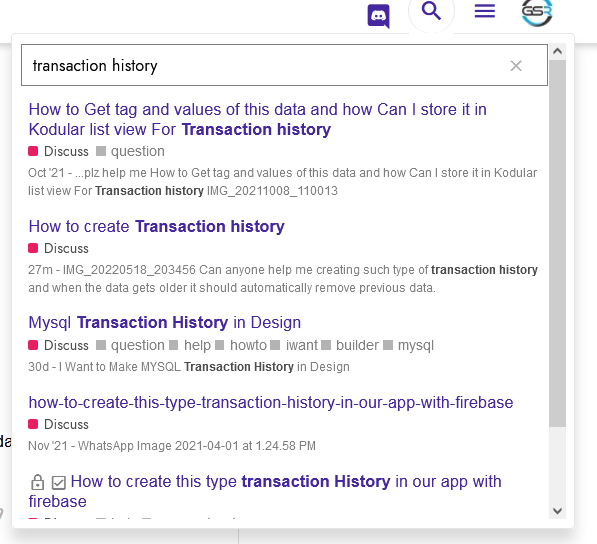
Task: Open the GSR user avatar
Action: pos(537,12)
